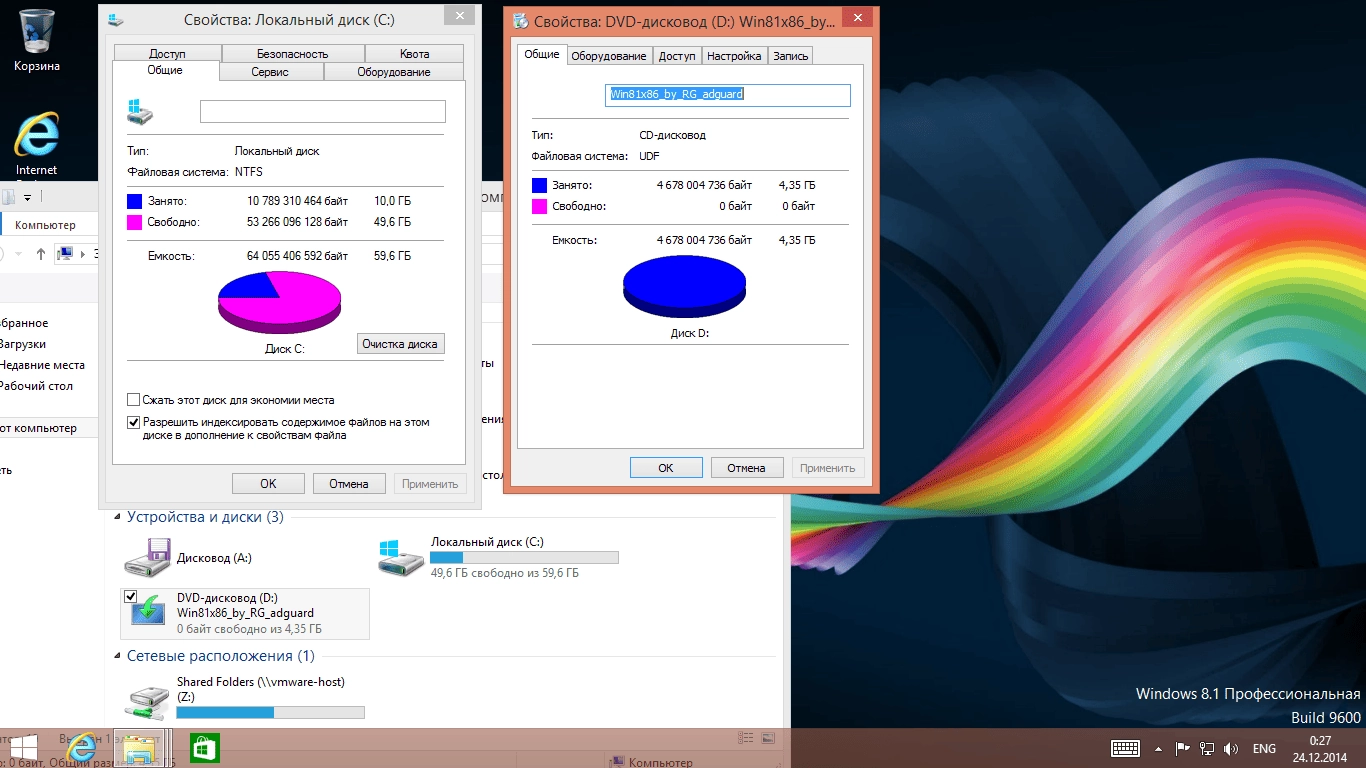Screen dimensions: 1366x768
Task: Click OK in C: properties dialog
Action: (x=268, y=483)
